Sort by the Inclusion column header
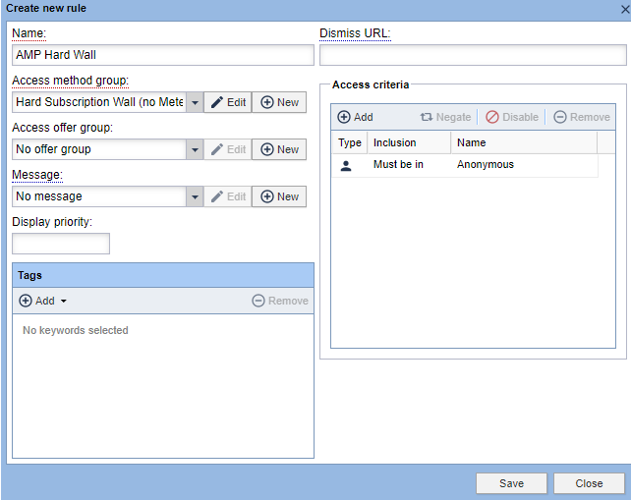 coord(407,143)
